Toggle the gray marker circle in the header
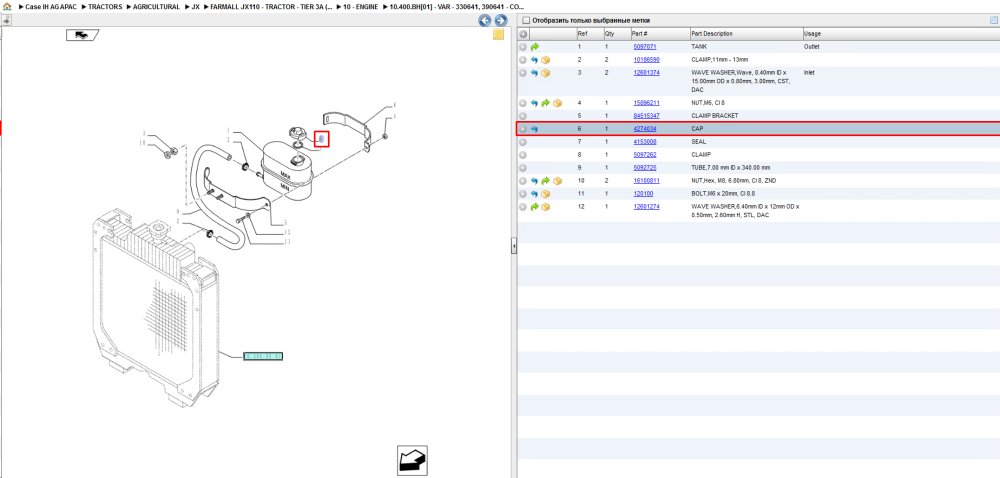The height and width of the screenshot is (478, 1000). 523,34
